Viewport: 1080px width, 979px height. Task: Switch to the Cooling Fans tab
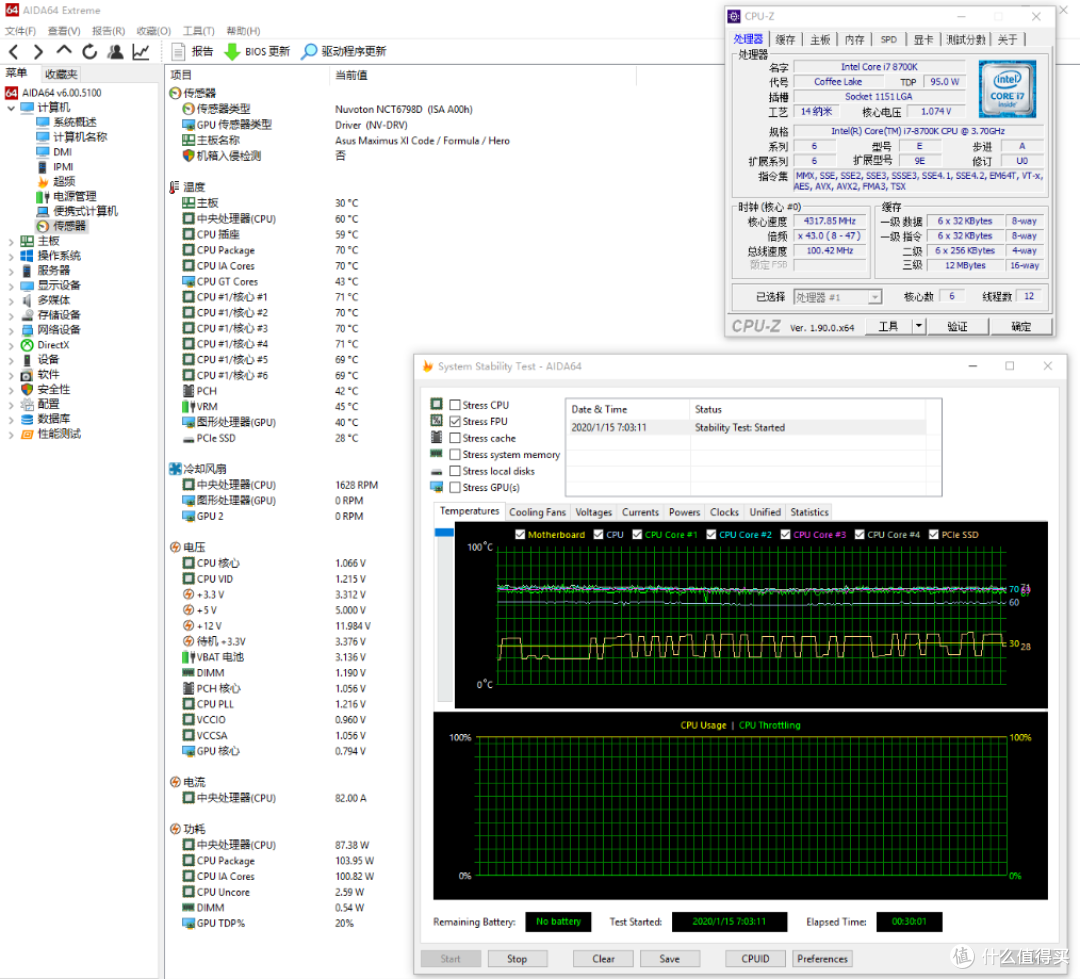click(x=537, y=512)
